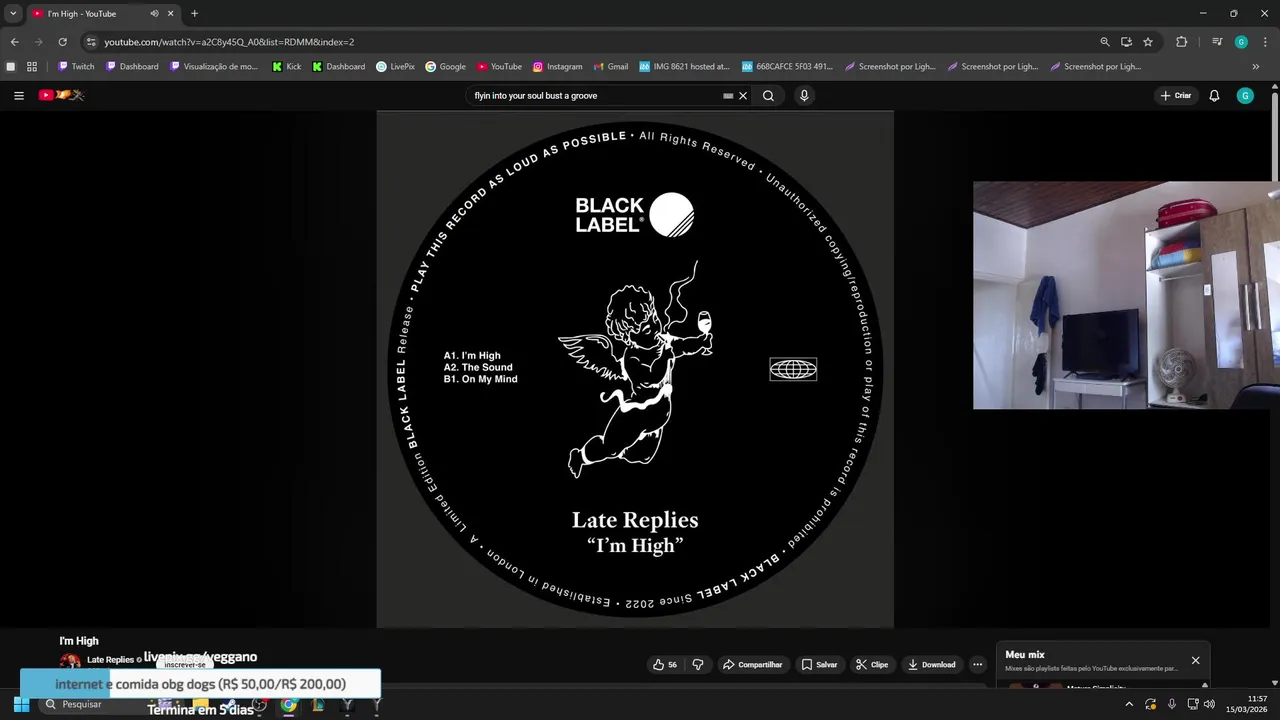Open the LivePix bookmark

click(395, 67)
